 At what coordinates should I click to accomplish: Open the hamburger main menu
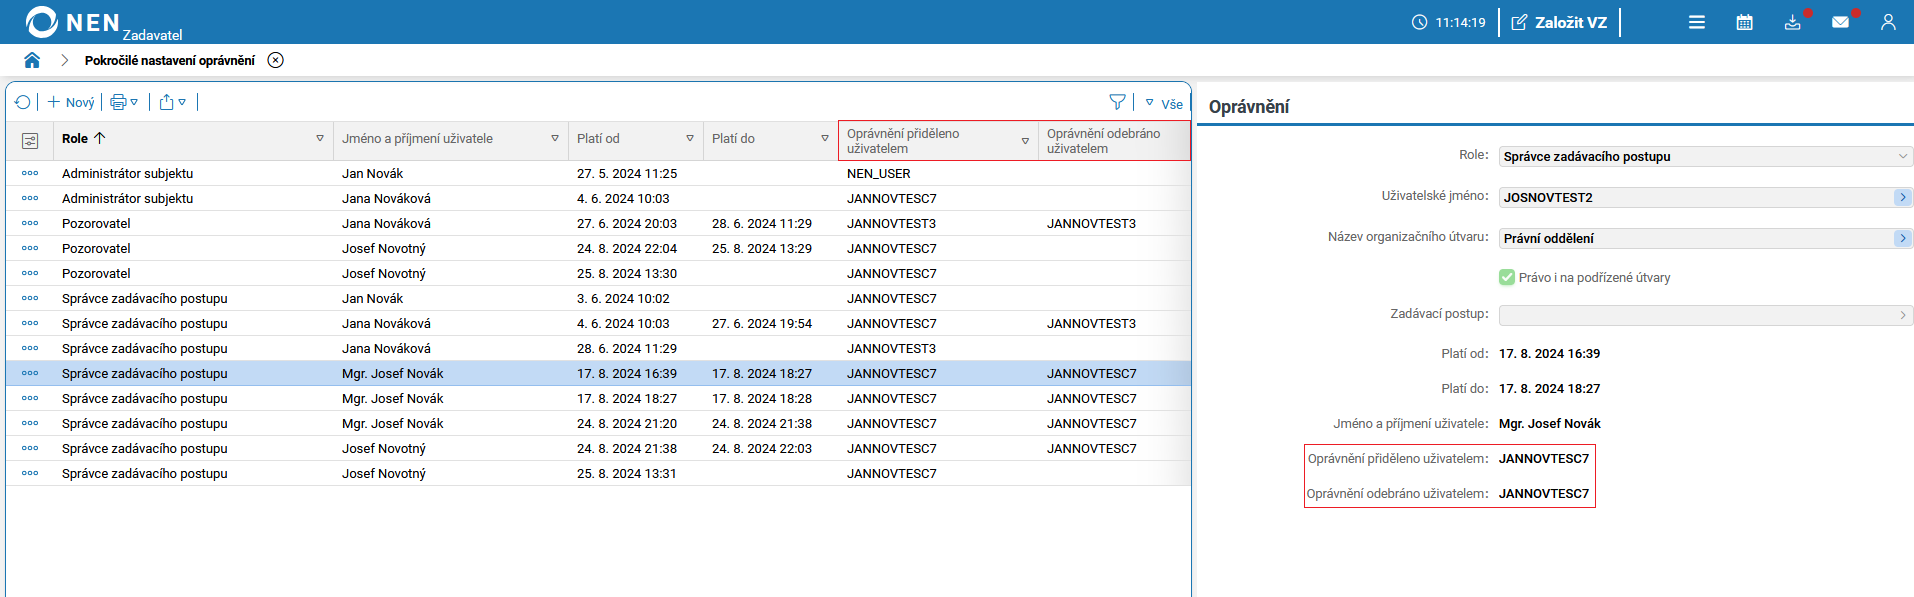[x=1697, y=22]
